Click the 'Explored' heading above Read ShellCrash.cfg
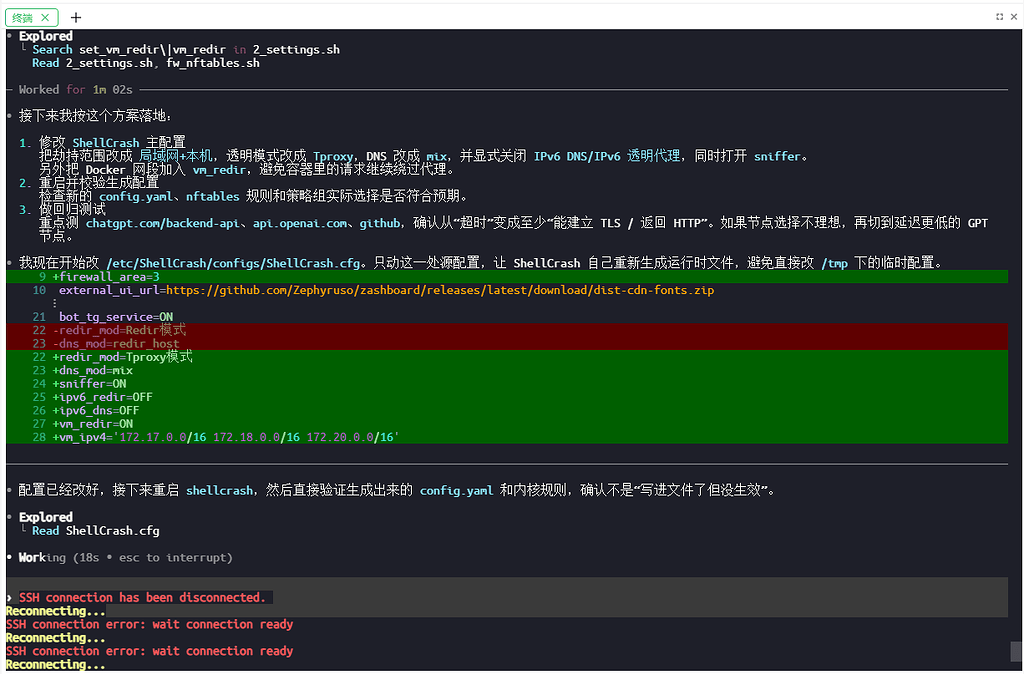This screenshot has width=1024, height=674. tap(46, 517)
